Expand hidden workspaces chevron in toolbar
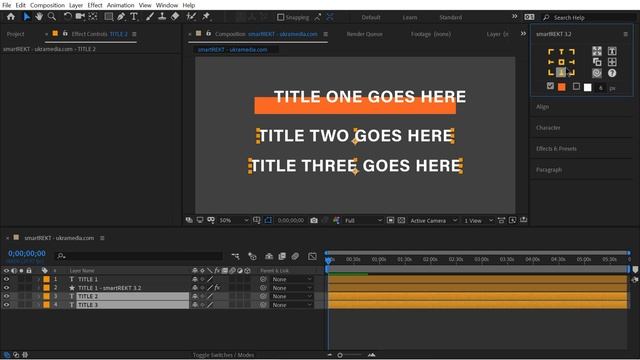Viewport: 640px width, 360px height. [x=514, y=16]
